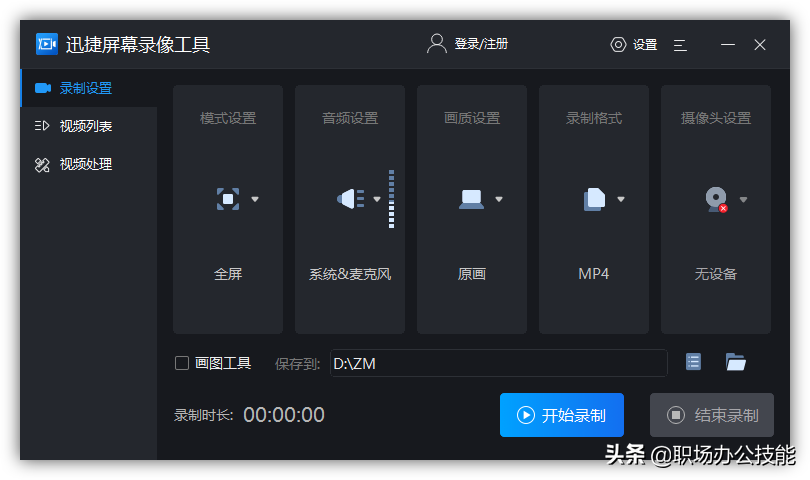Click the 保存到 label
810x480 pixels.
point(298,364)
